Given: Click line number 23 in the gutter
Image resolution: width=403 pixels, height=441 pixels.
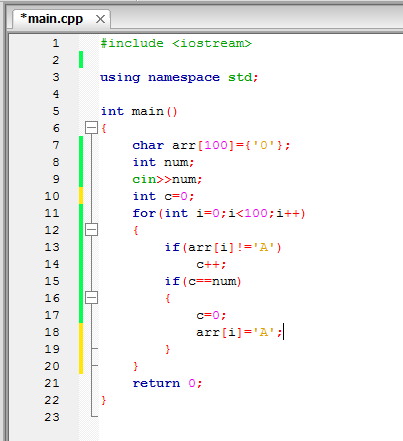Looking at the screenshot, I should coord(52,417).
